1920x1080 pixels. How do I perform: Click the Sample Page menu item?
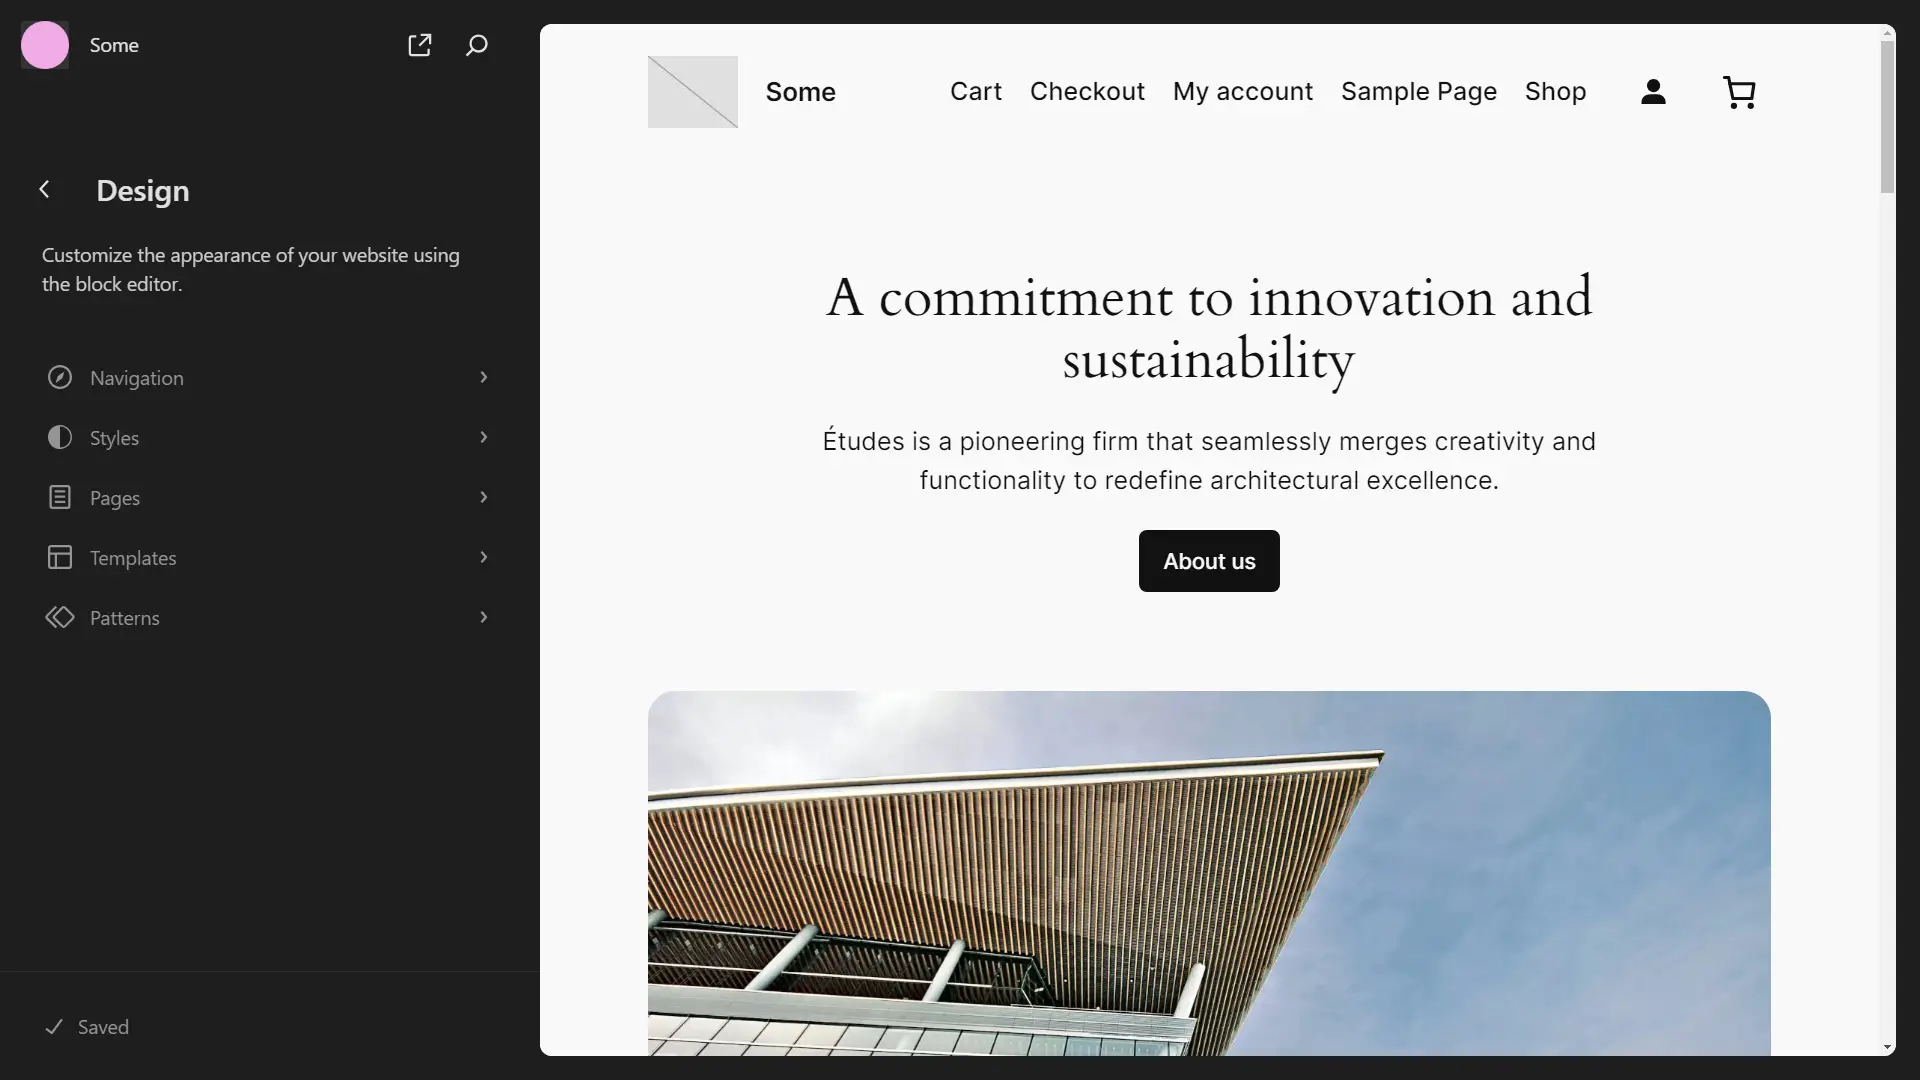[1419, 91]
